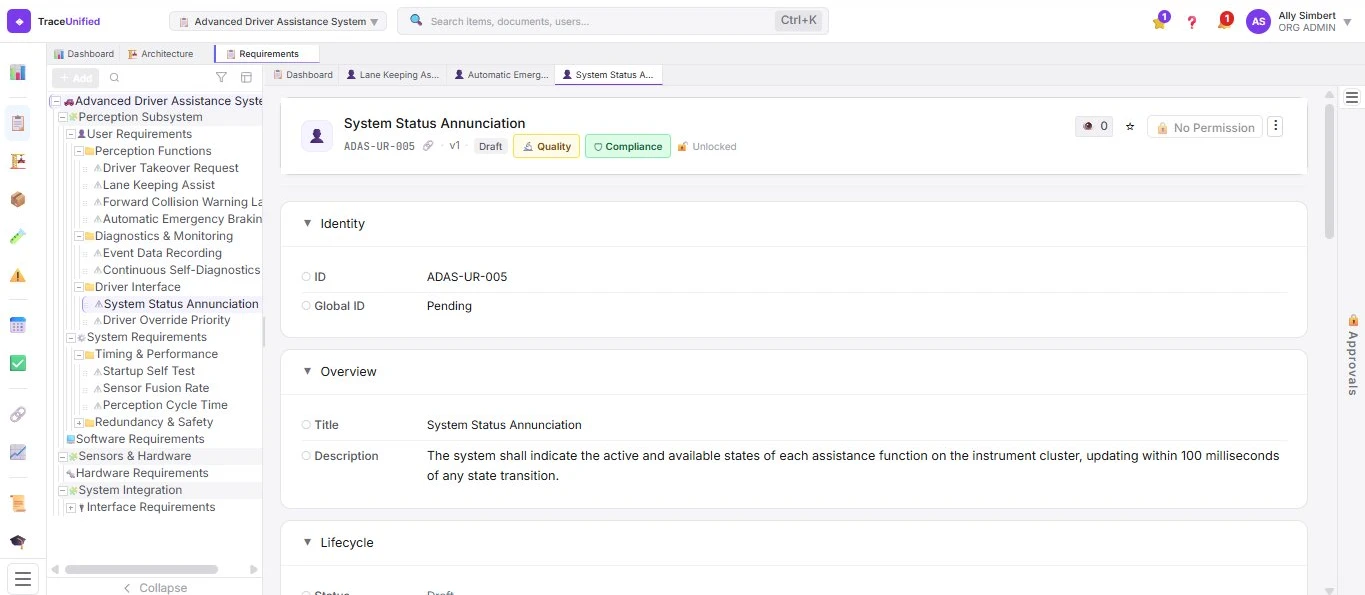The image size is (1365, 595).
Task: Click the layout panel icon in tree toolbar
Action: [x=246, y=78]
